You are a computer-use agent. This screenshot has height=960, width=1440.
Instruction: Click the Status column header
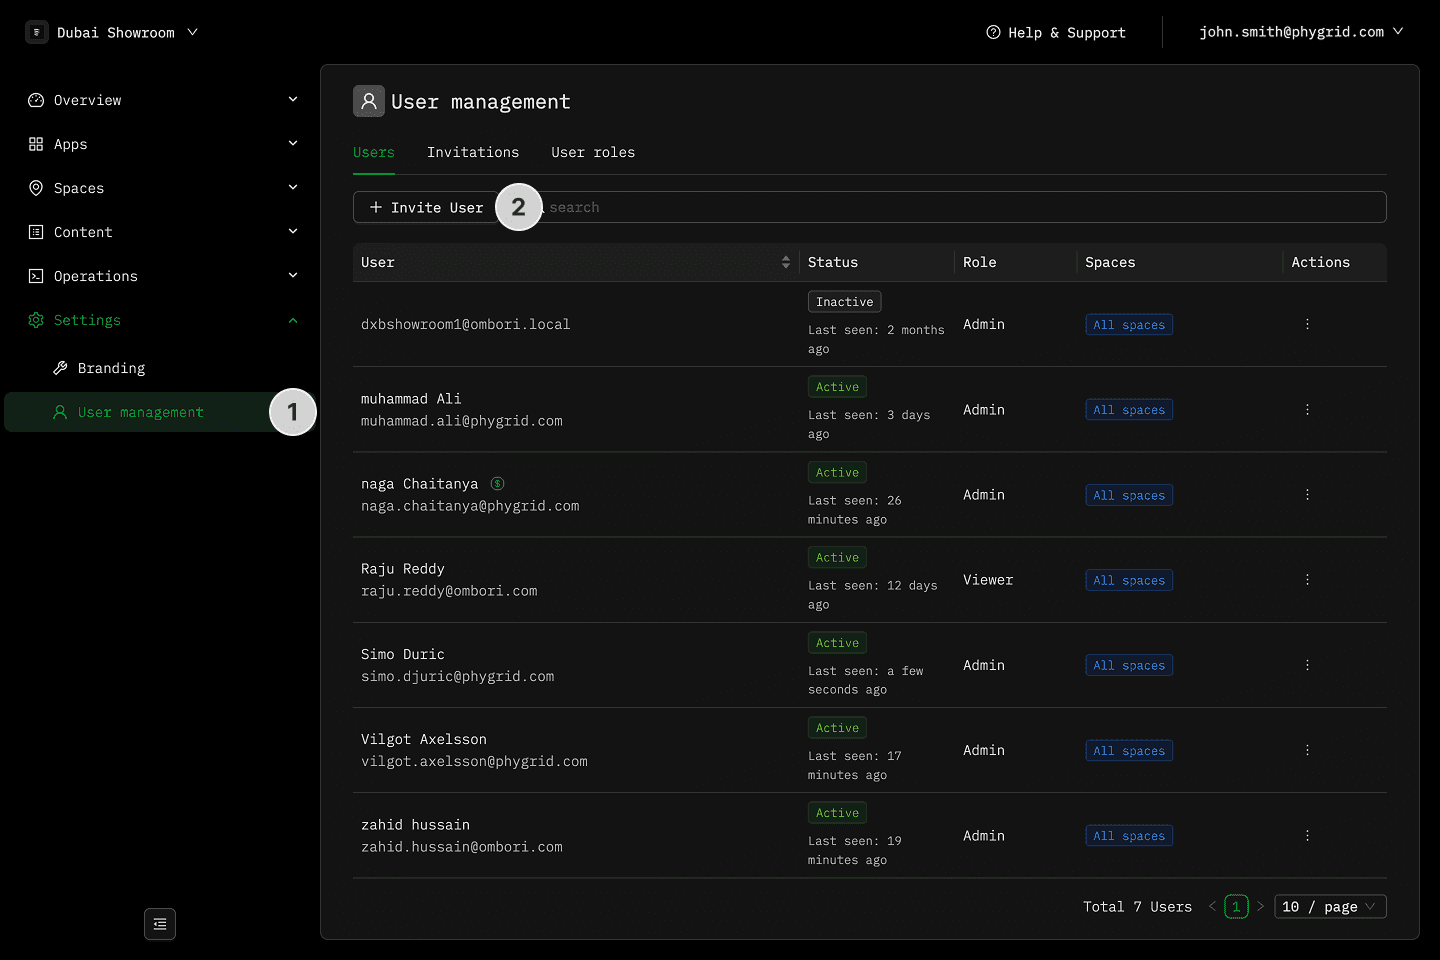(x=833, y=262)
